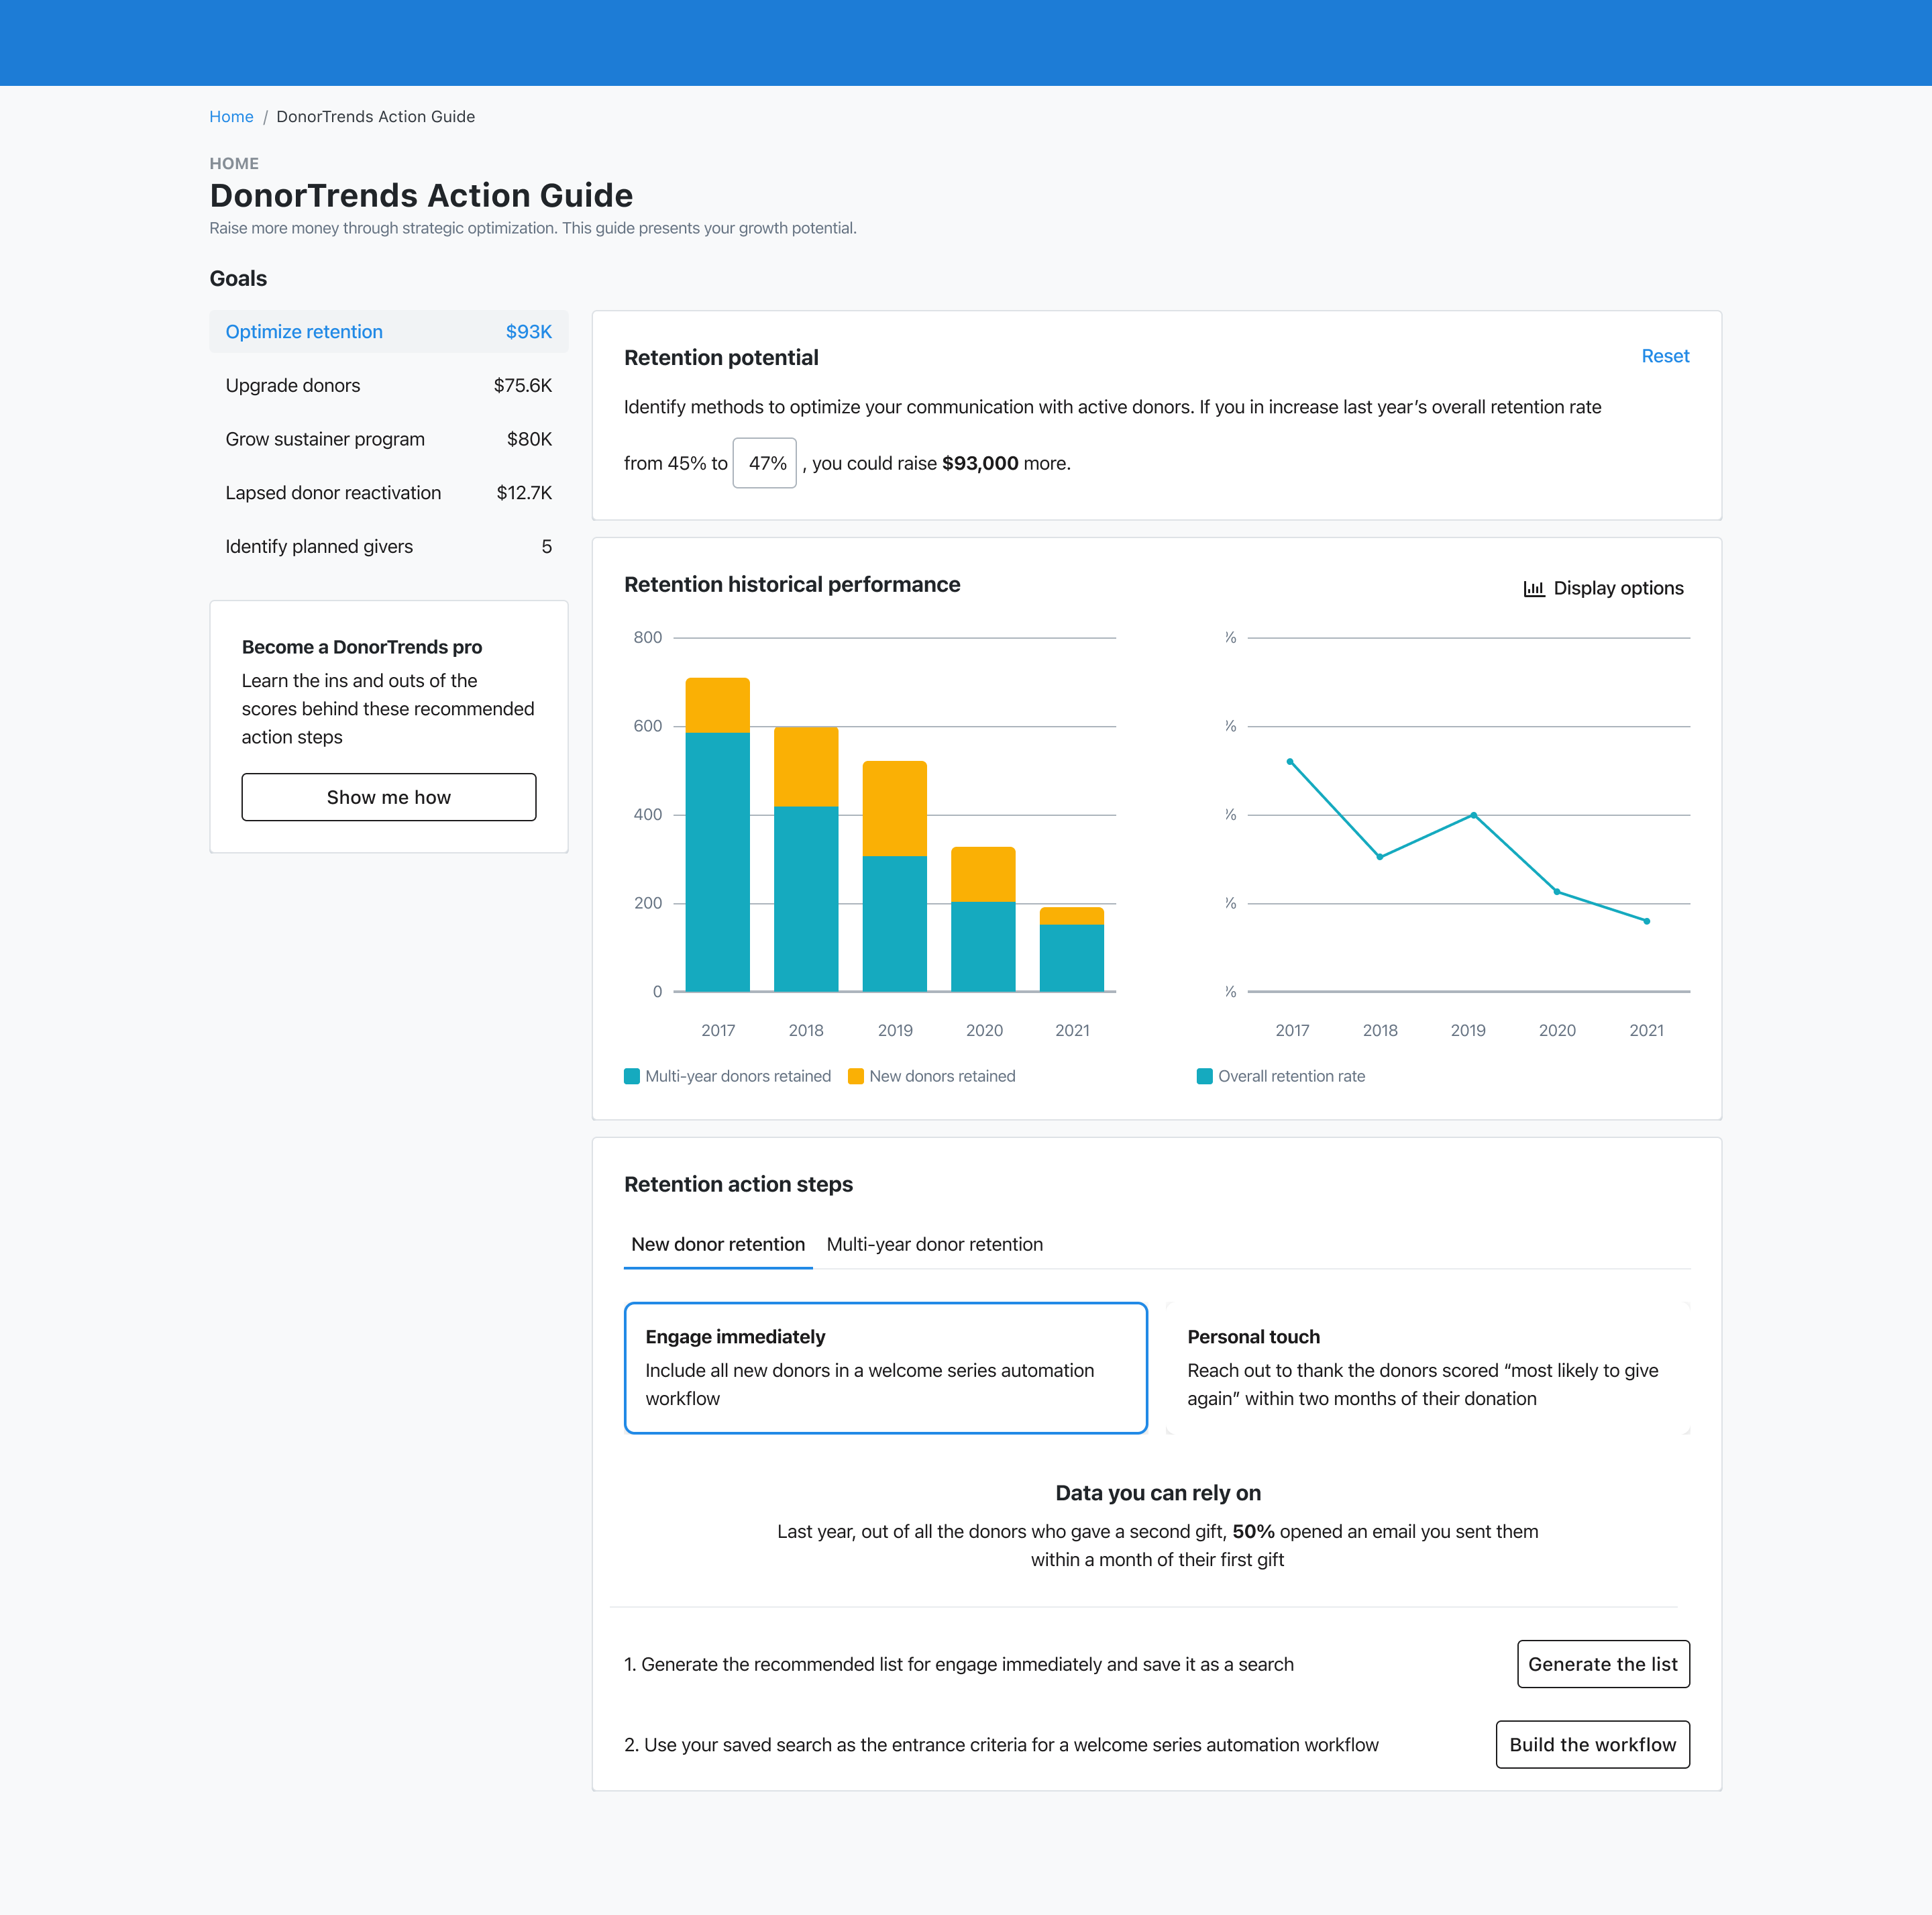The height and width of the screenshot is (1915, 1932).
Task: Select the Upgrade donors goal
Action: coord(388,386)
